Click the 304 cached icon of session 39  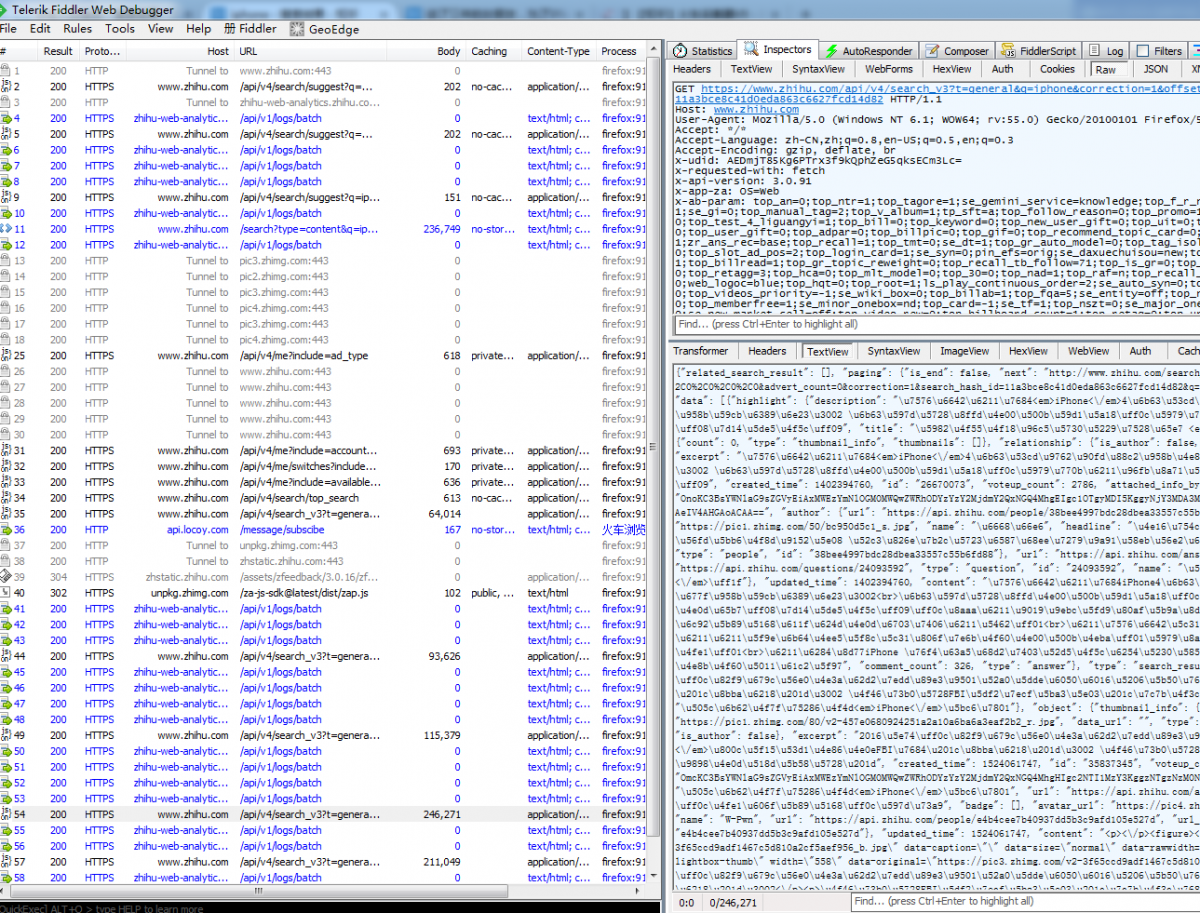tap(5, 577)
